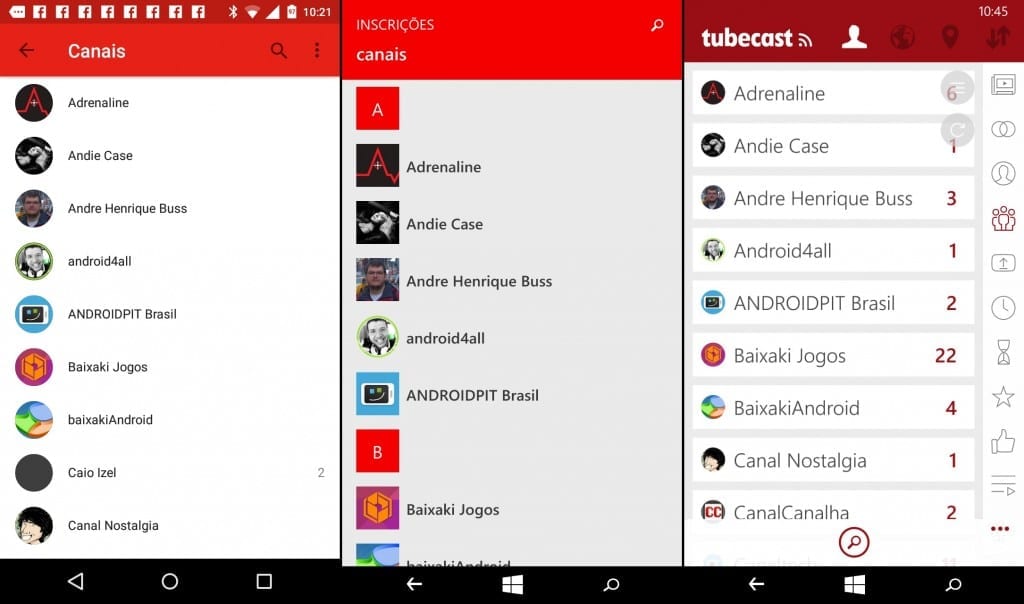Viewport: 1024px width, 604px height.
Task: Open the three-dot overflow menu in Canais
Action: tap(317, 51)
